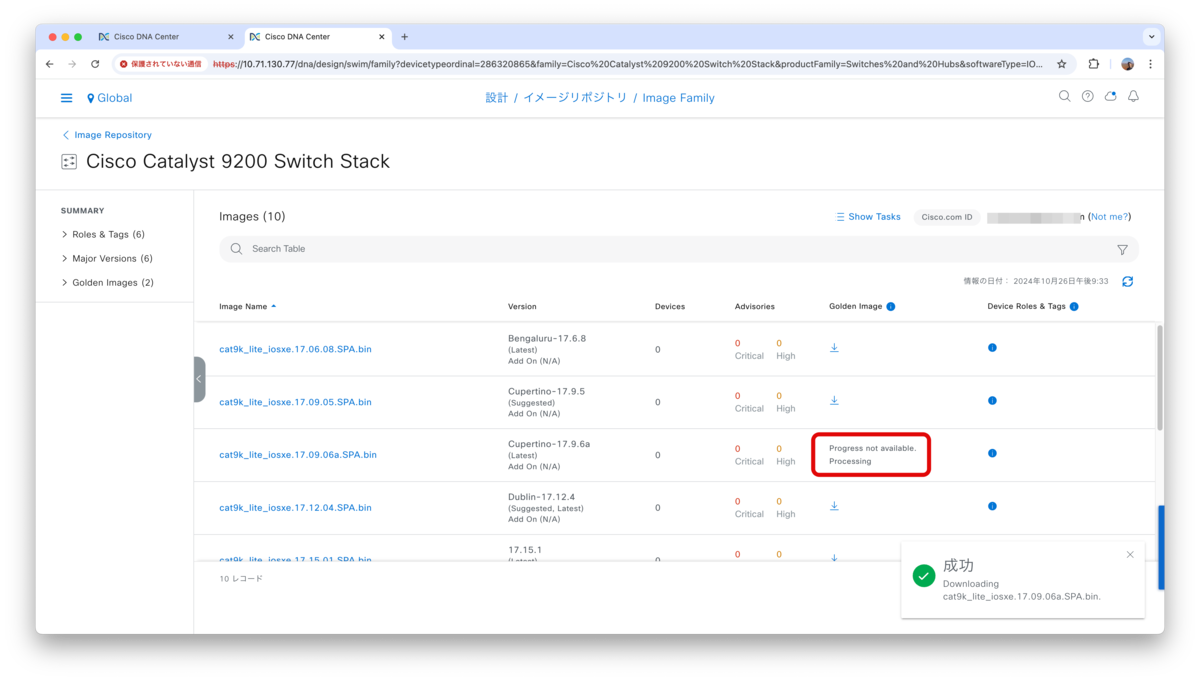This screenshot has height=681, width=1200.
Task: Bookmark this page with star icon
Action: (1061, 64)
